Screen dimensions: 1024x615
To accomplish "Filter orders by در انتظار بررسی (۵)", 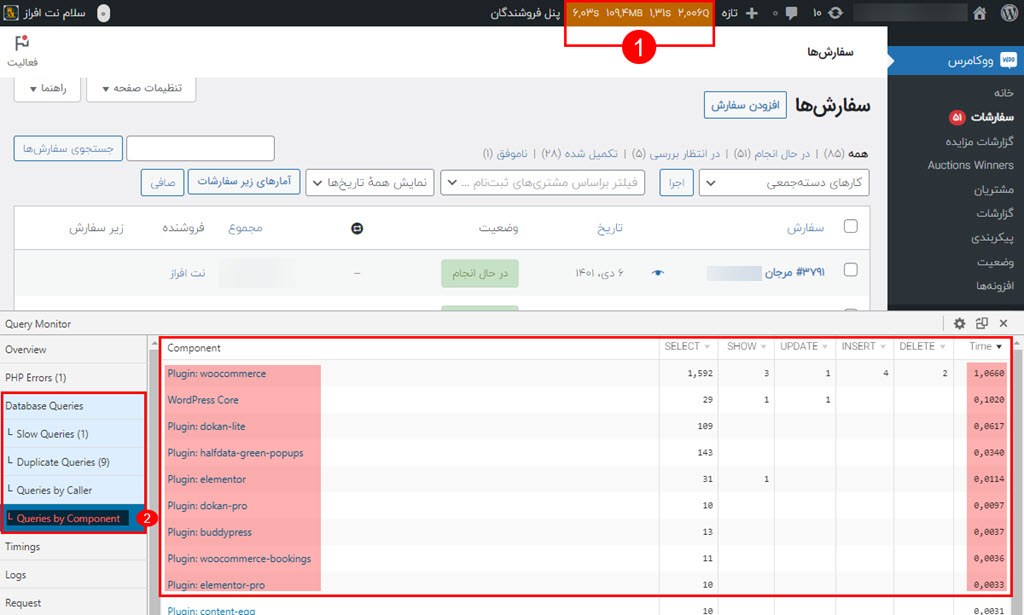I will point(675,153).
